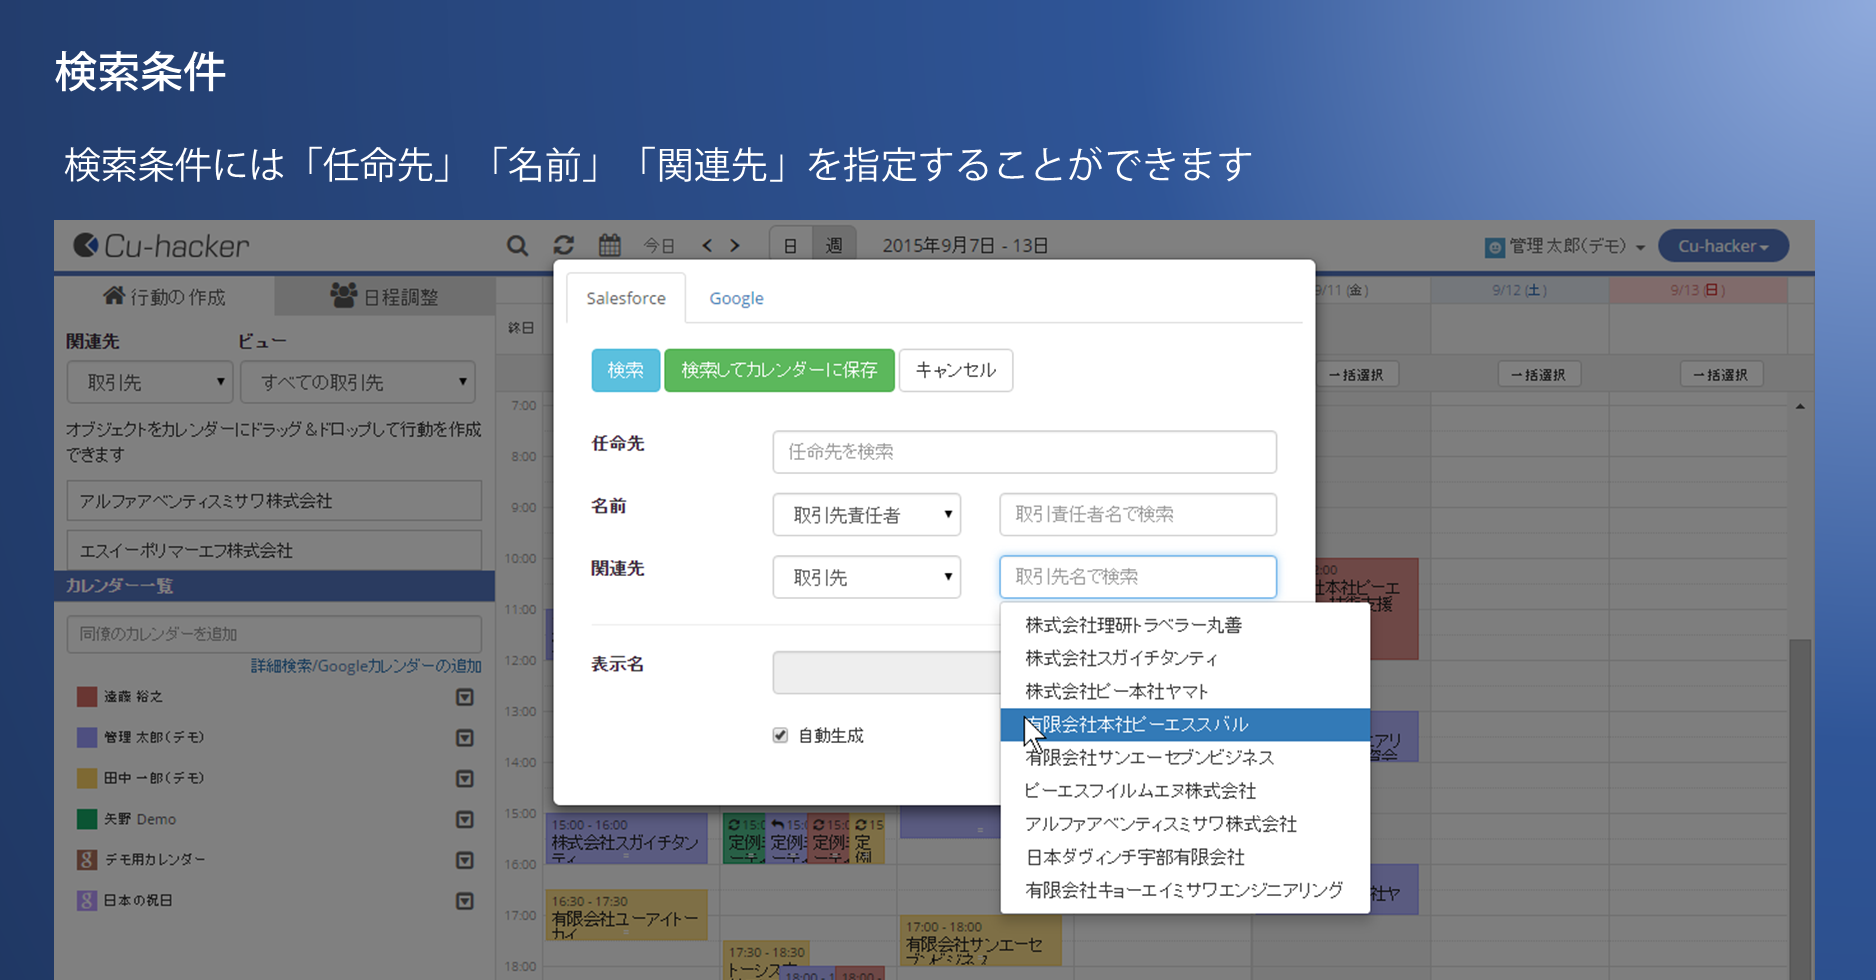Select 株式会社スガイチタンティ from suggestions

(x=1185, y=658)
